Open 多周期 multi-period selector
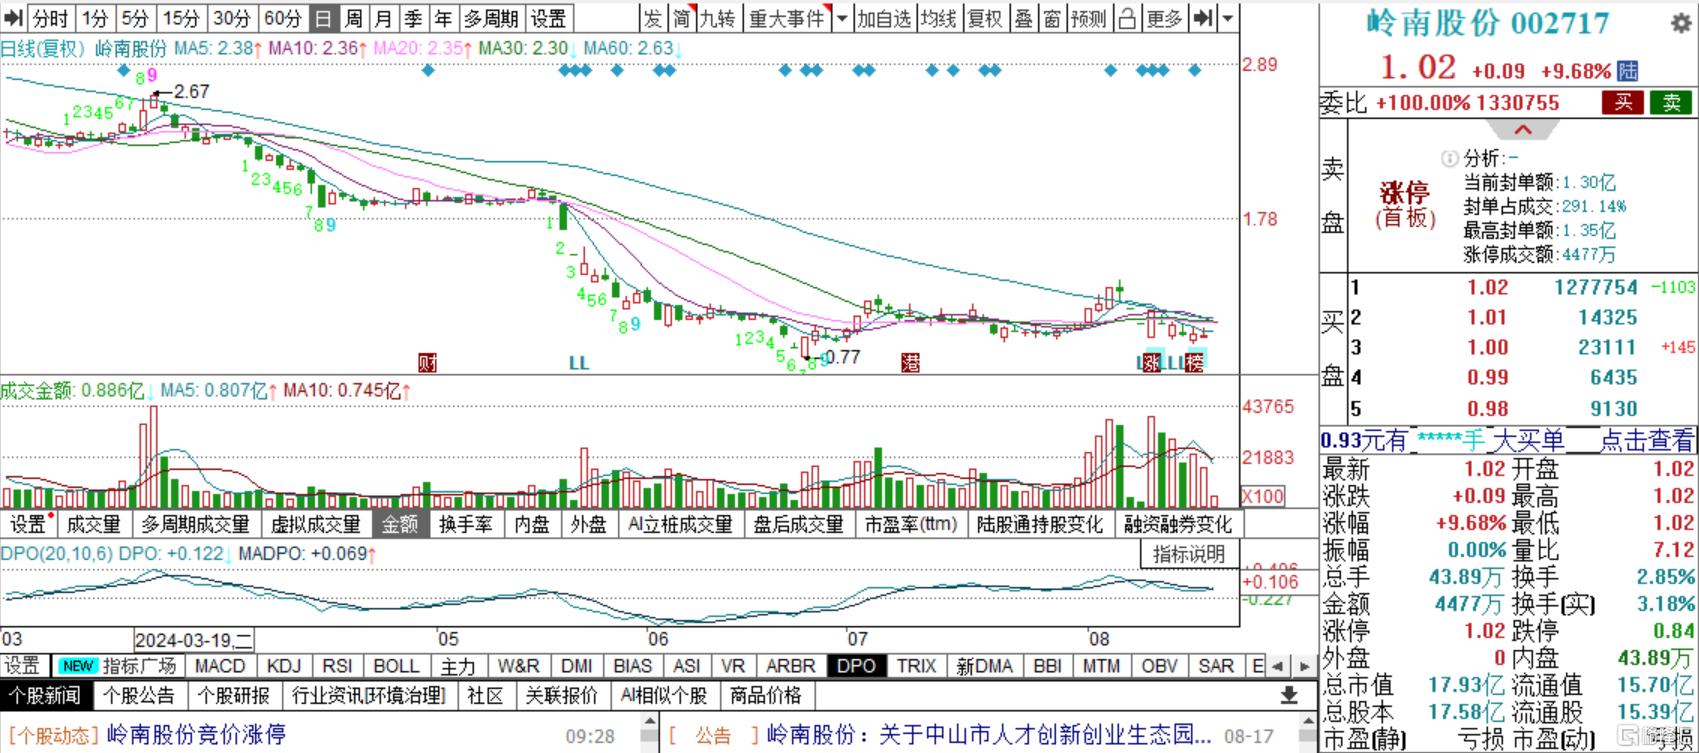 (x=490, y=18)
